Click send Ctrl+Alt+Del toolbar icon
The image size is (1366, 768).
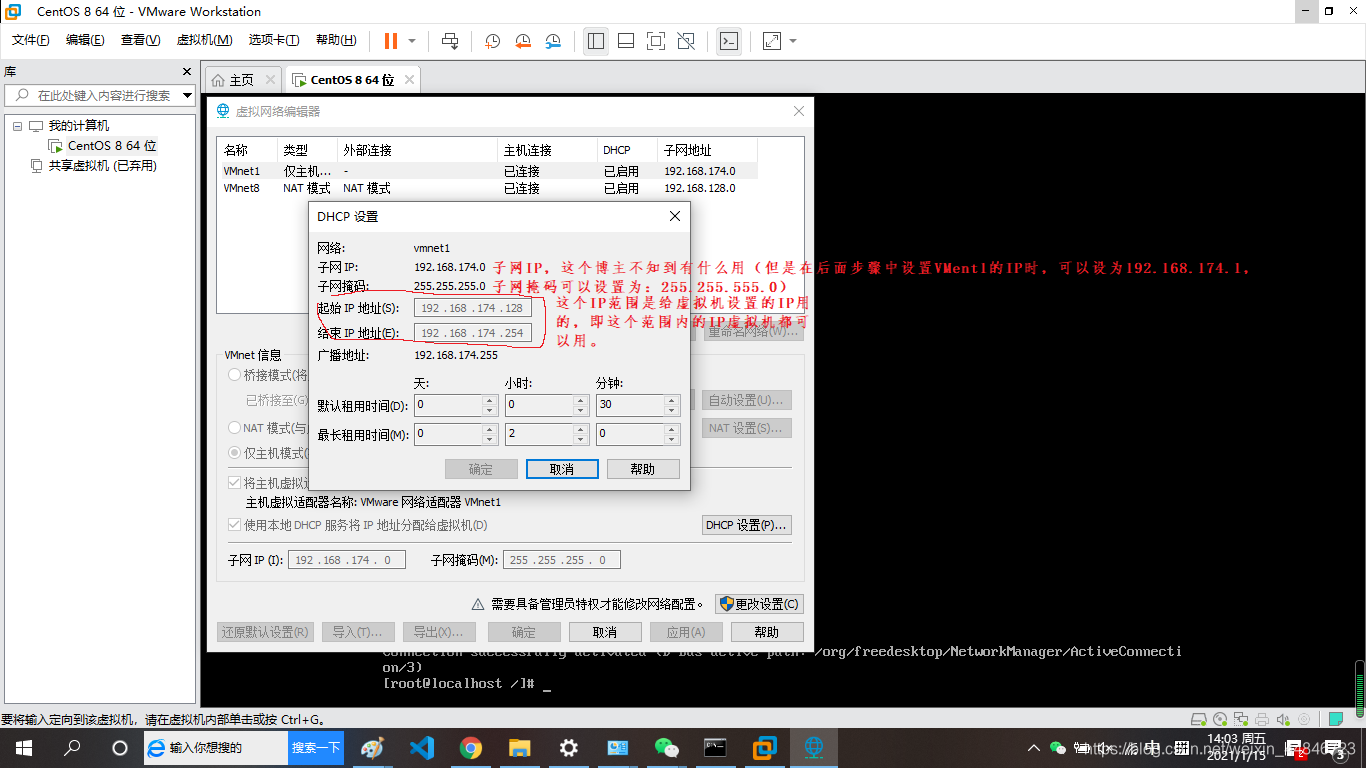tap(450, 41)
